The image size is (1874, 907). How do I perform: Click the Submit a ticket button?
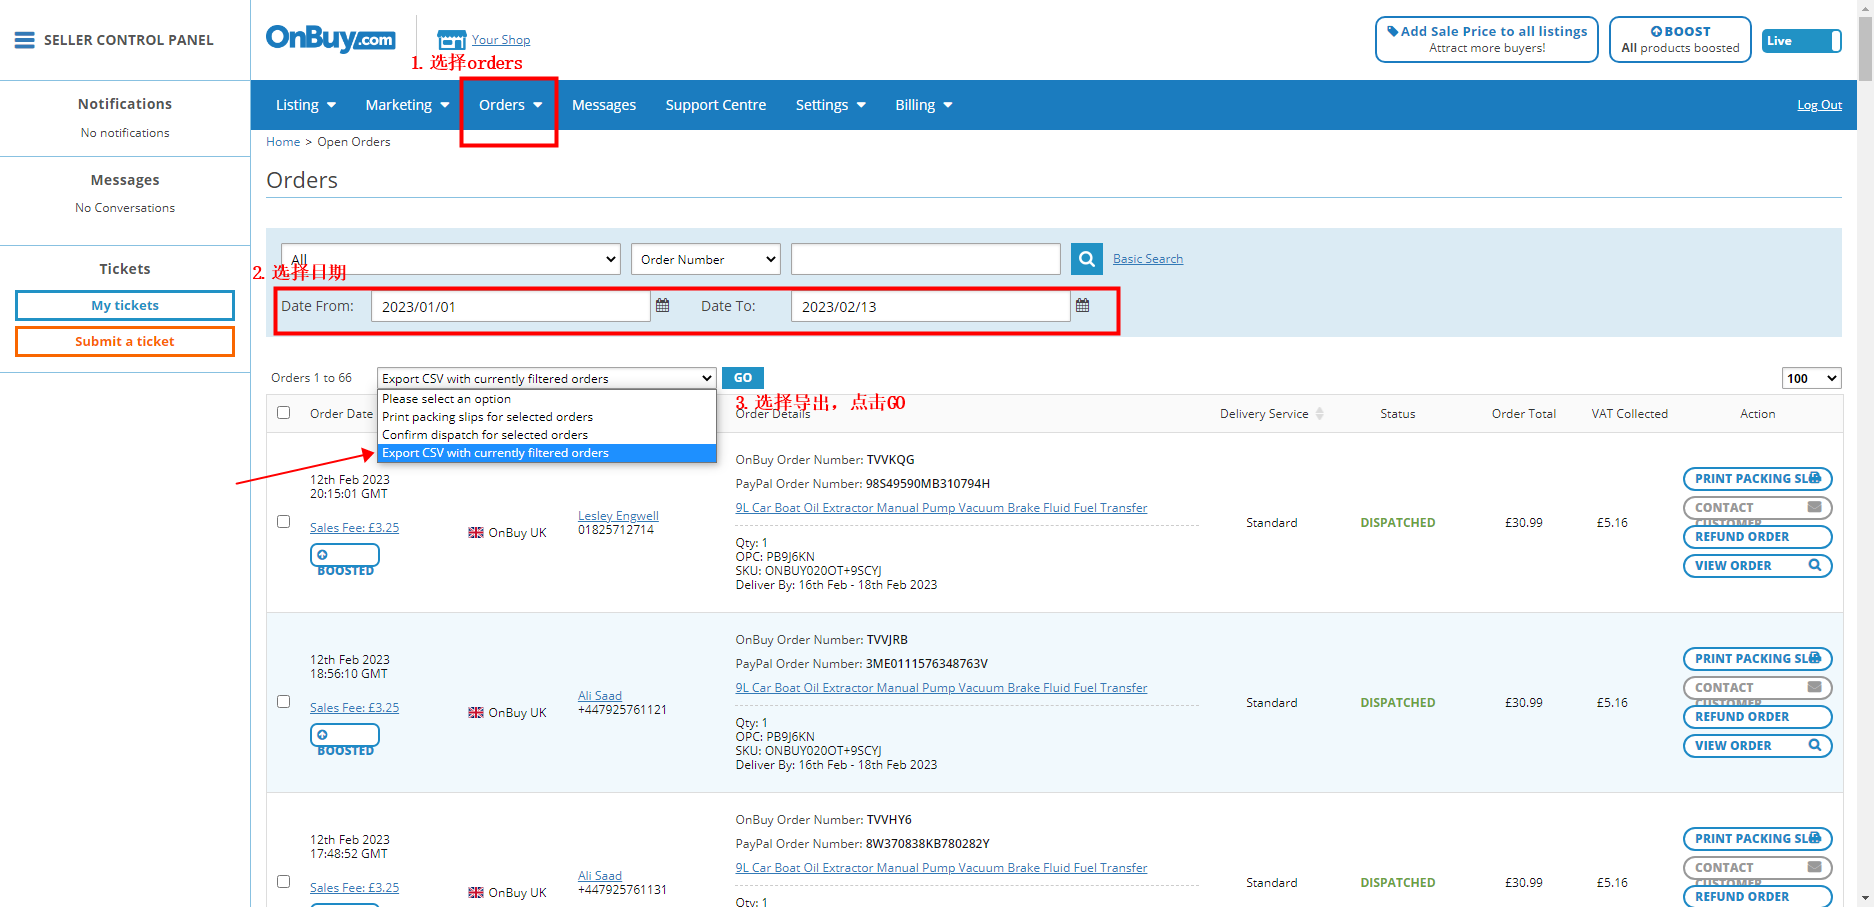pos(125,341)
